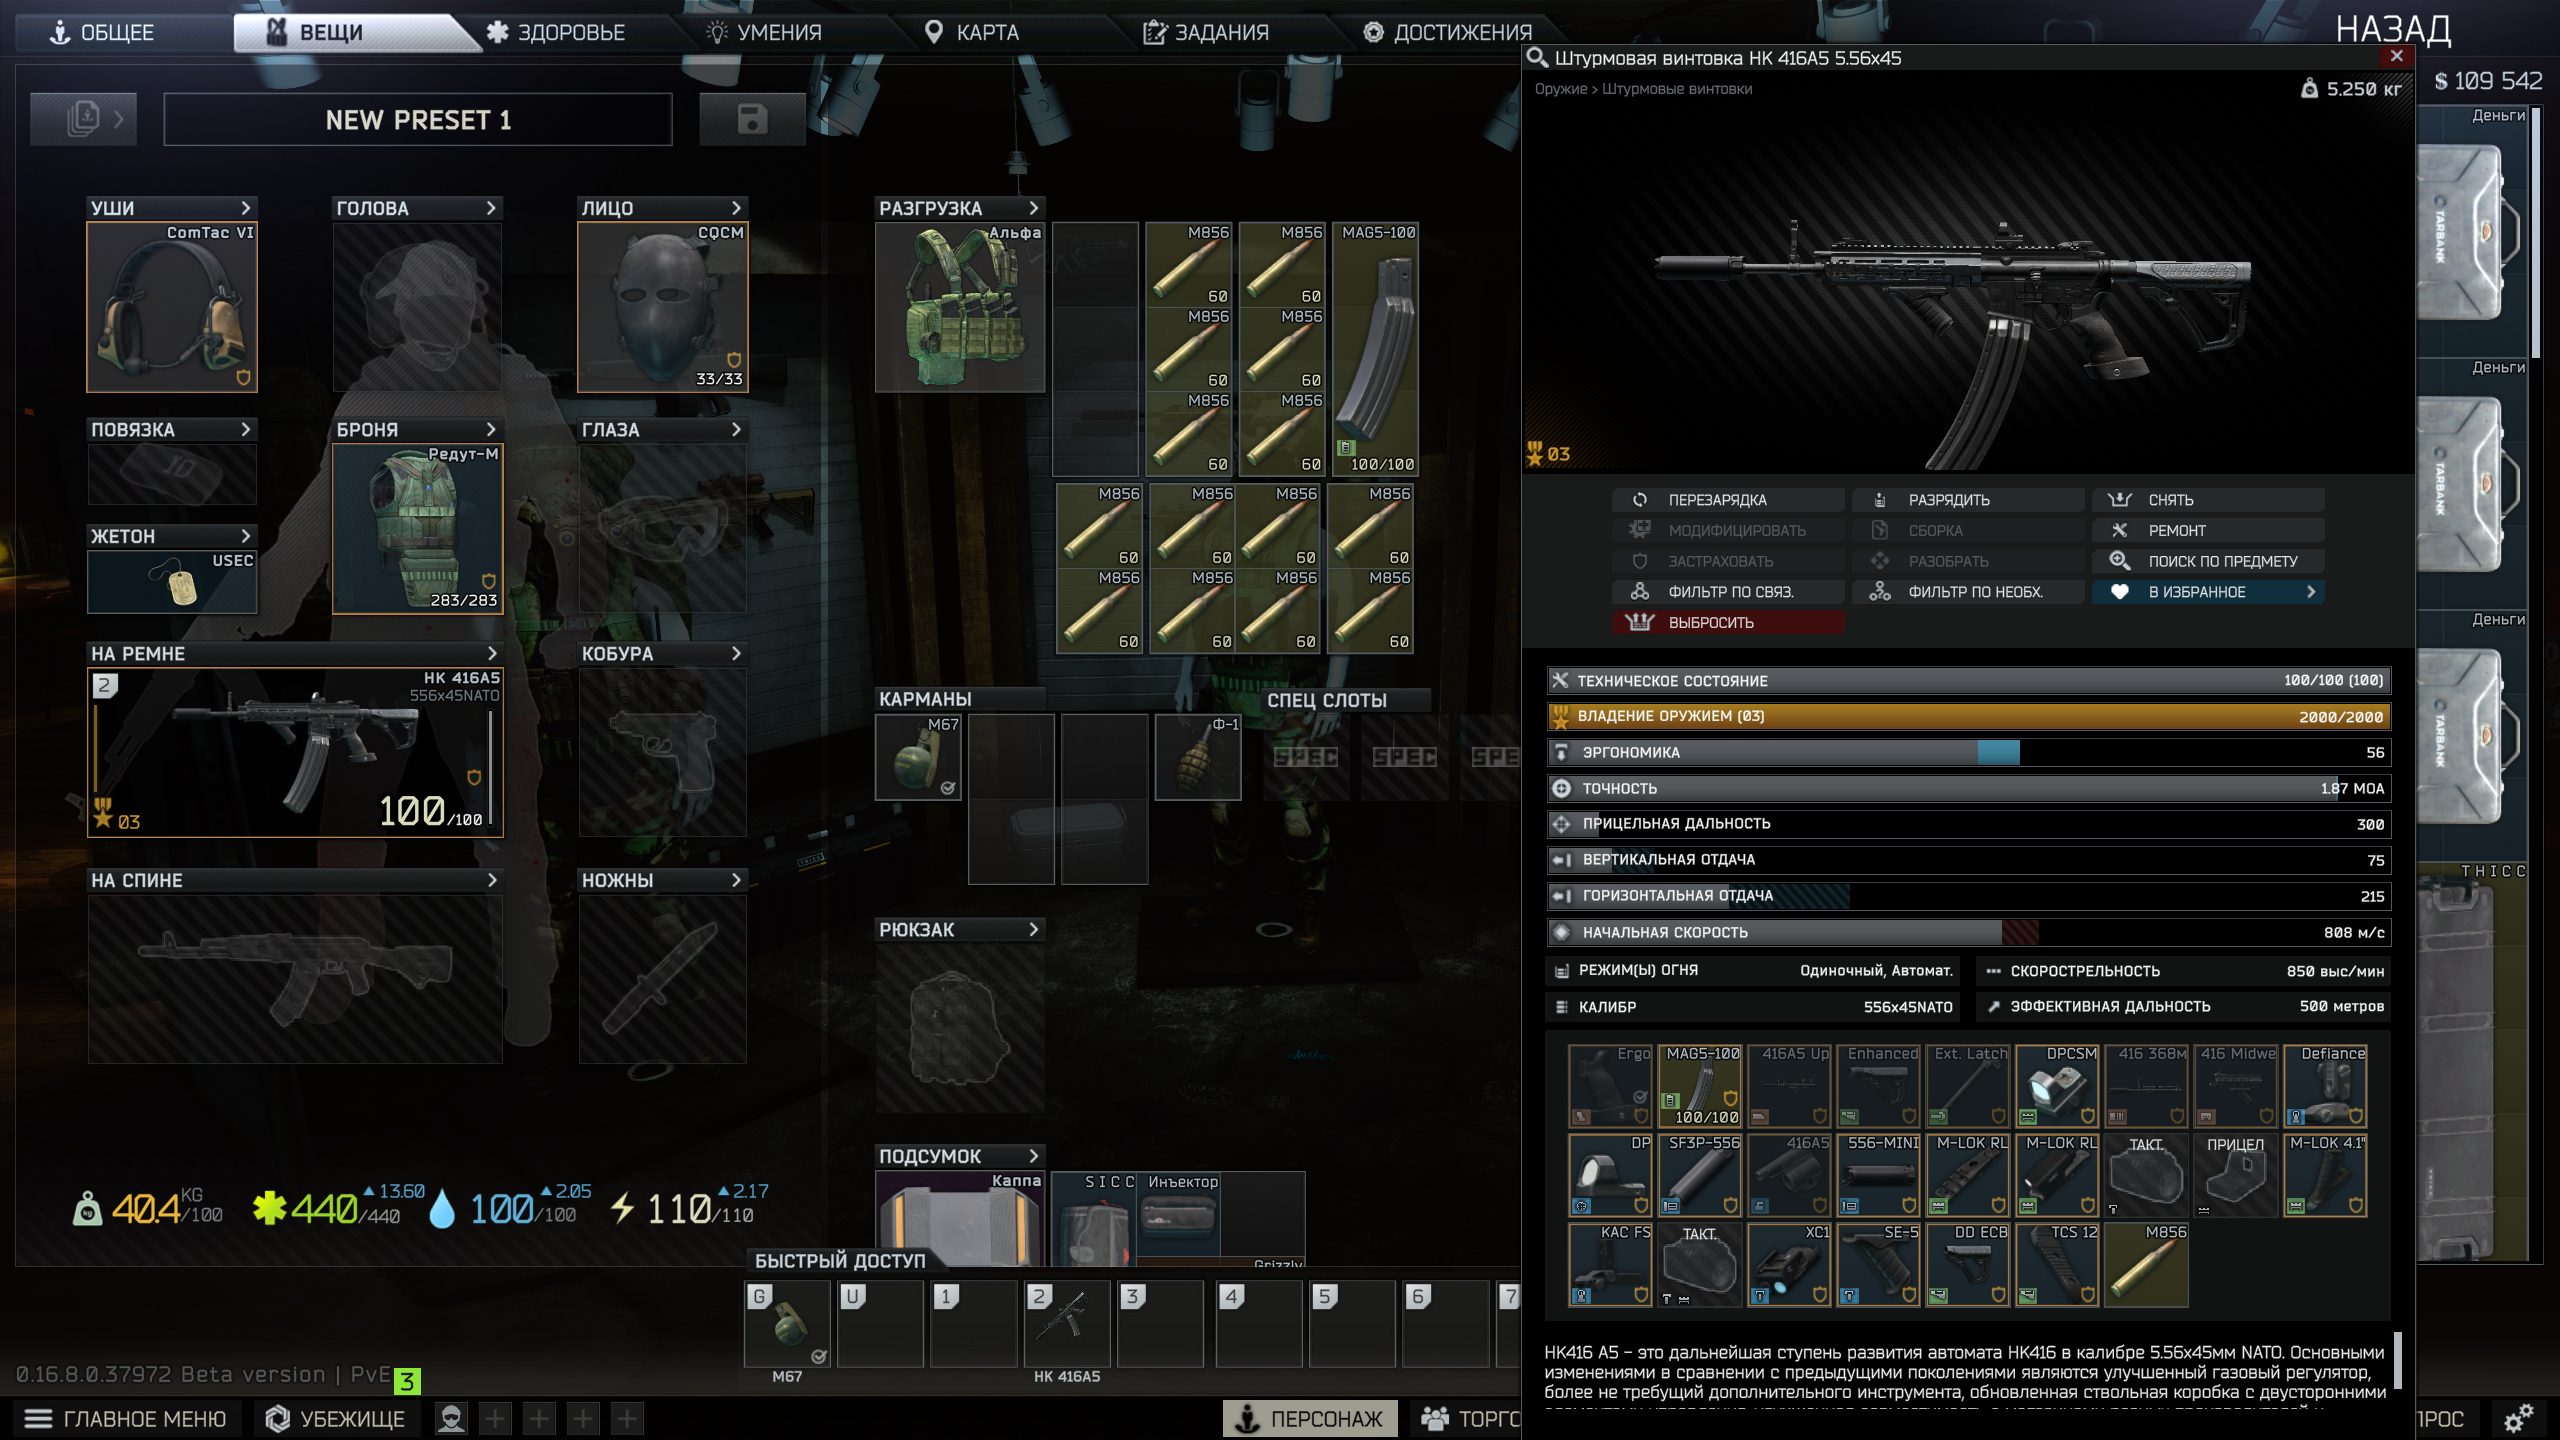Click the settings gear in the bottom corner
The image size is (2560, 1440).
click(2518, 1418)
